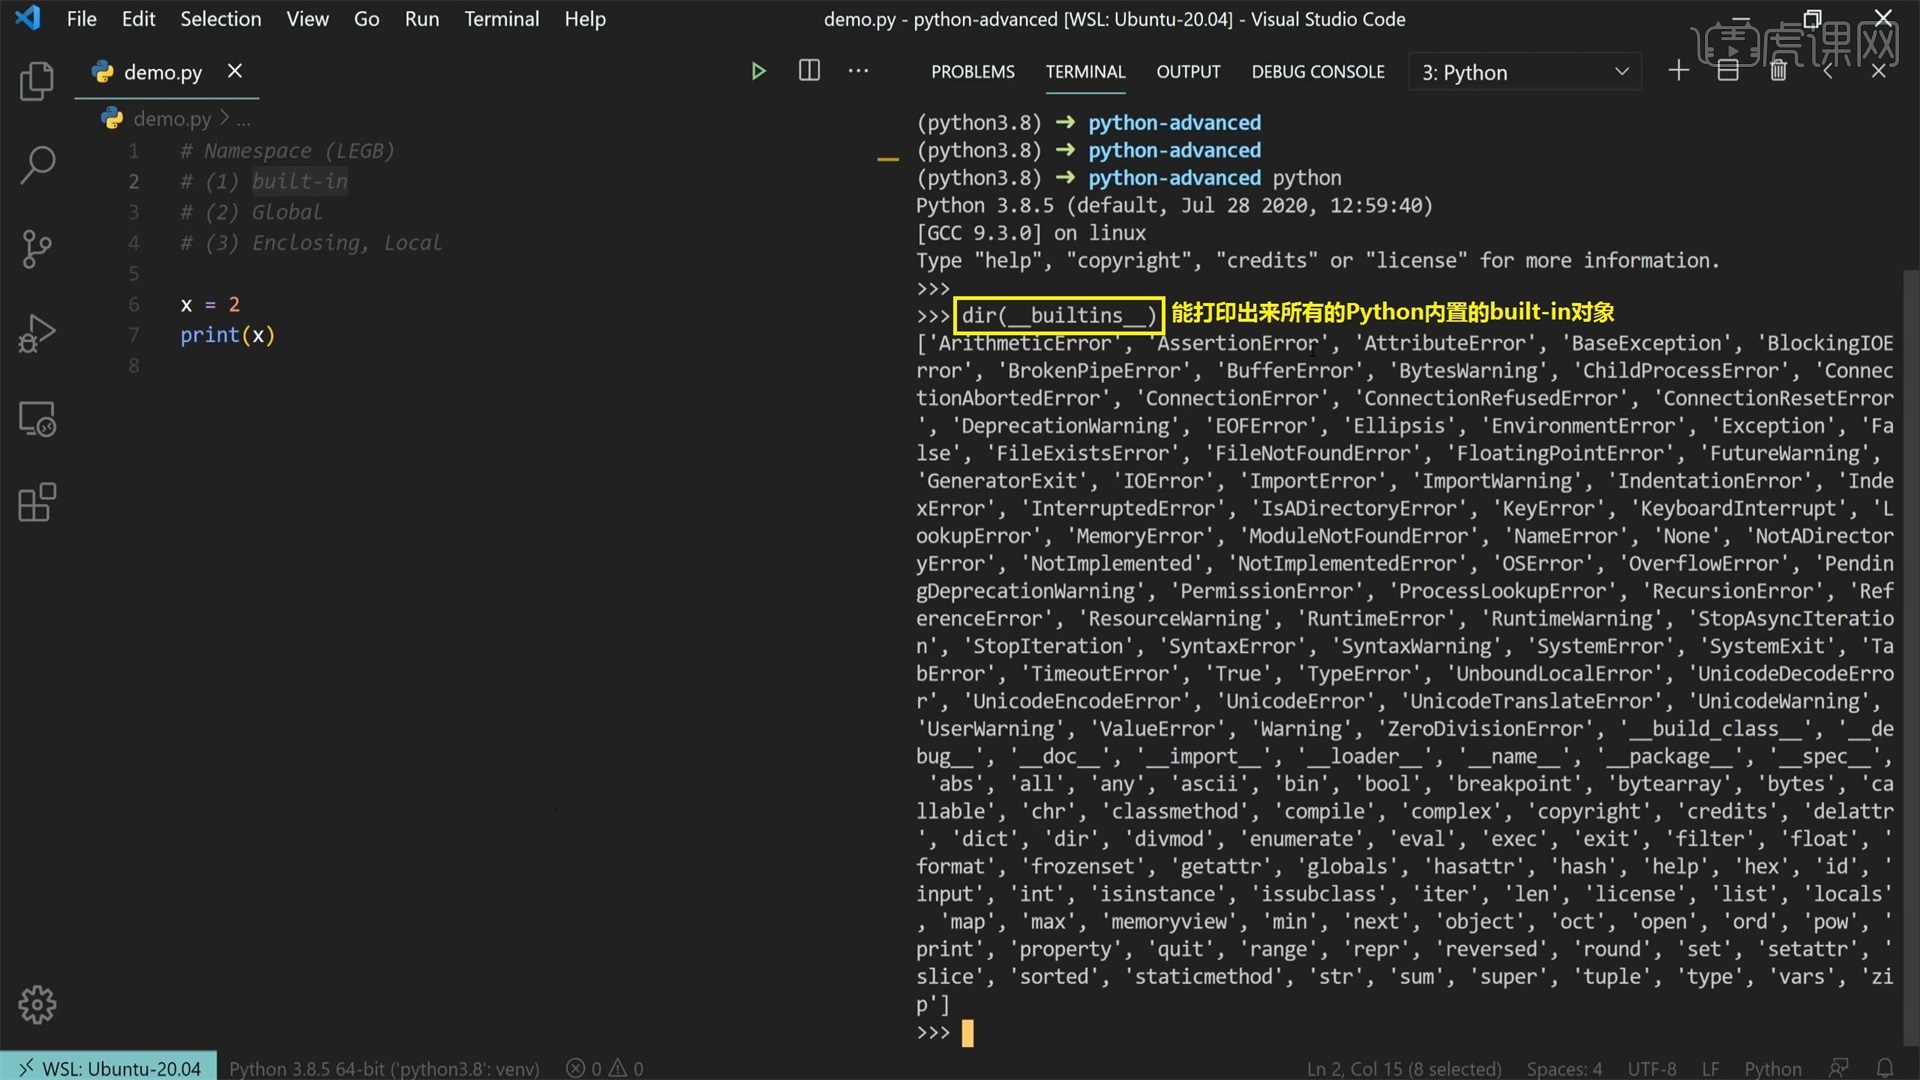Create a new terminal
Viewport: 1920px width, 1080px height.
pos(1678,70)
